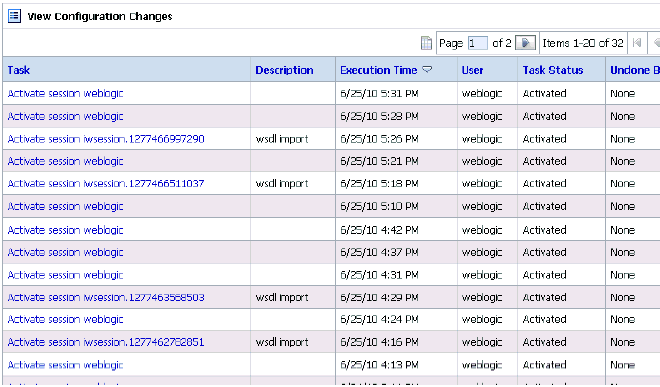The height and width of the screenshot is (387, 660).
Task: Click 'wsdl import' in the 5:18 PM row
Action: pos(282,184)
